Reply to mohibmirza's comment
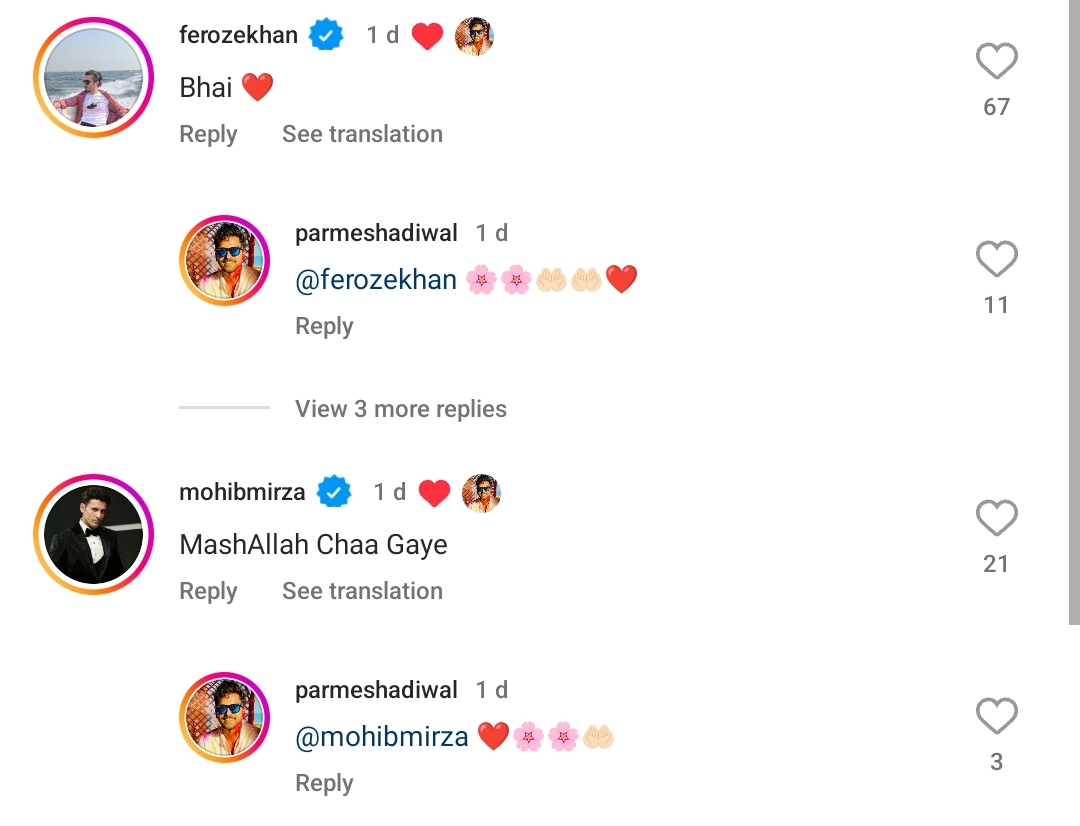The height and width of the screenshot is (826, 1080). pos(207,591)
